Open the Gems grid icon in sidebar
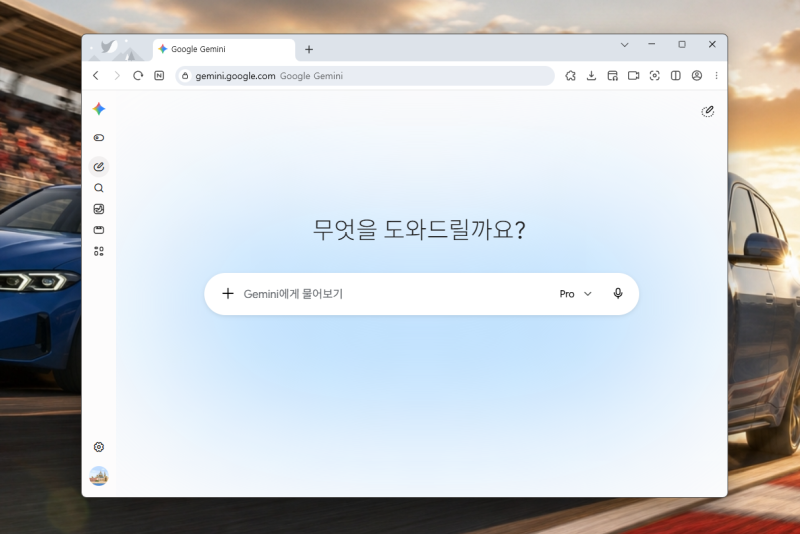800x534 pixels. (99, 251)
